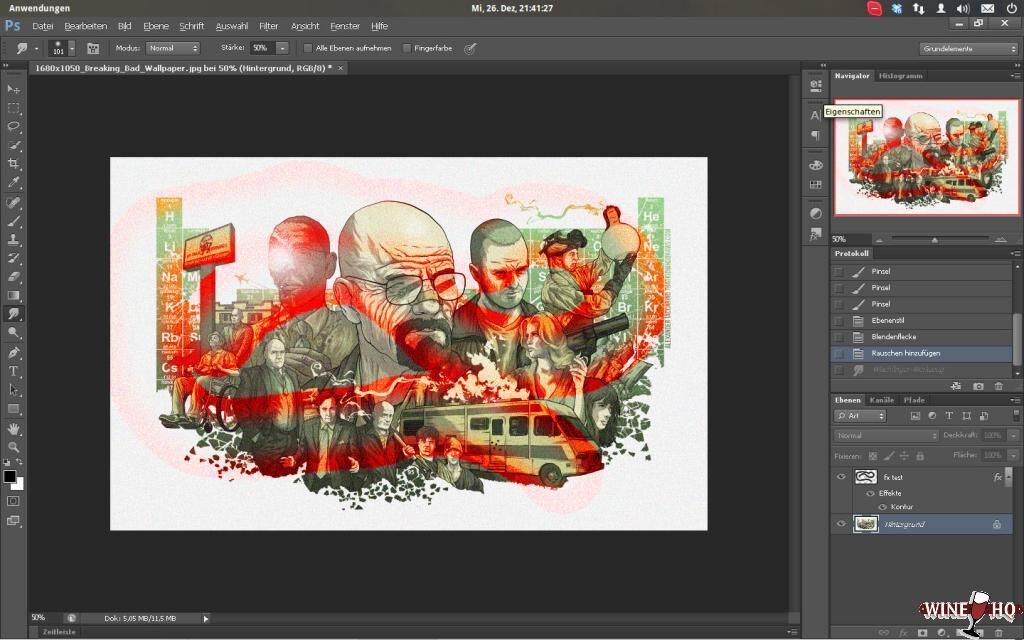Select the Lasso tool
Viewport: 1024px width, 640px height.
pyautogui.click(x=14, y=127)
